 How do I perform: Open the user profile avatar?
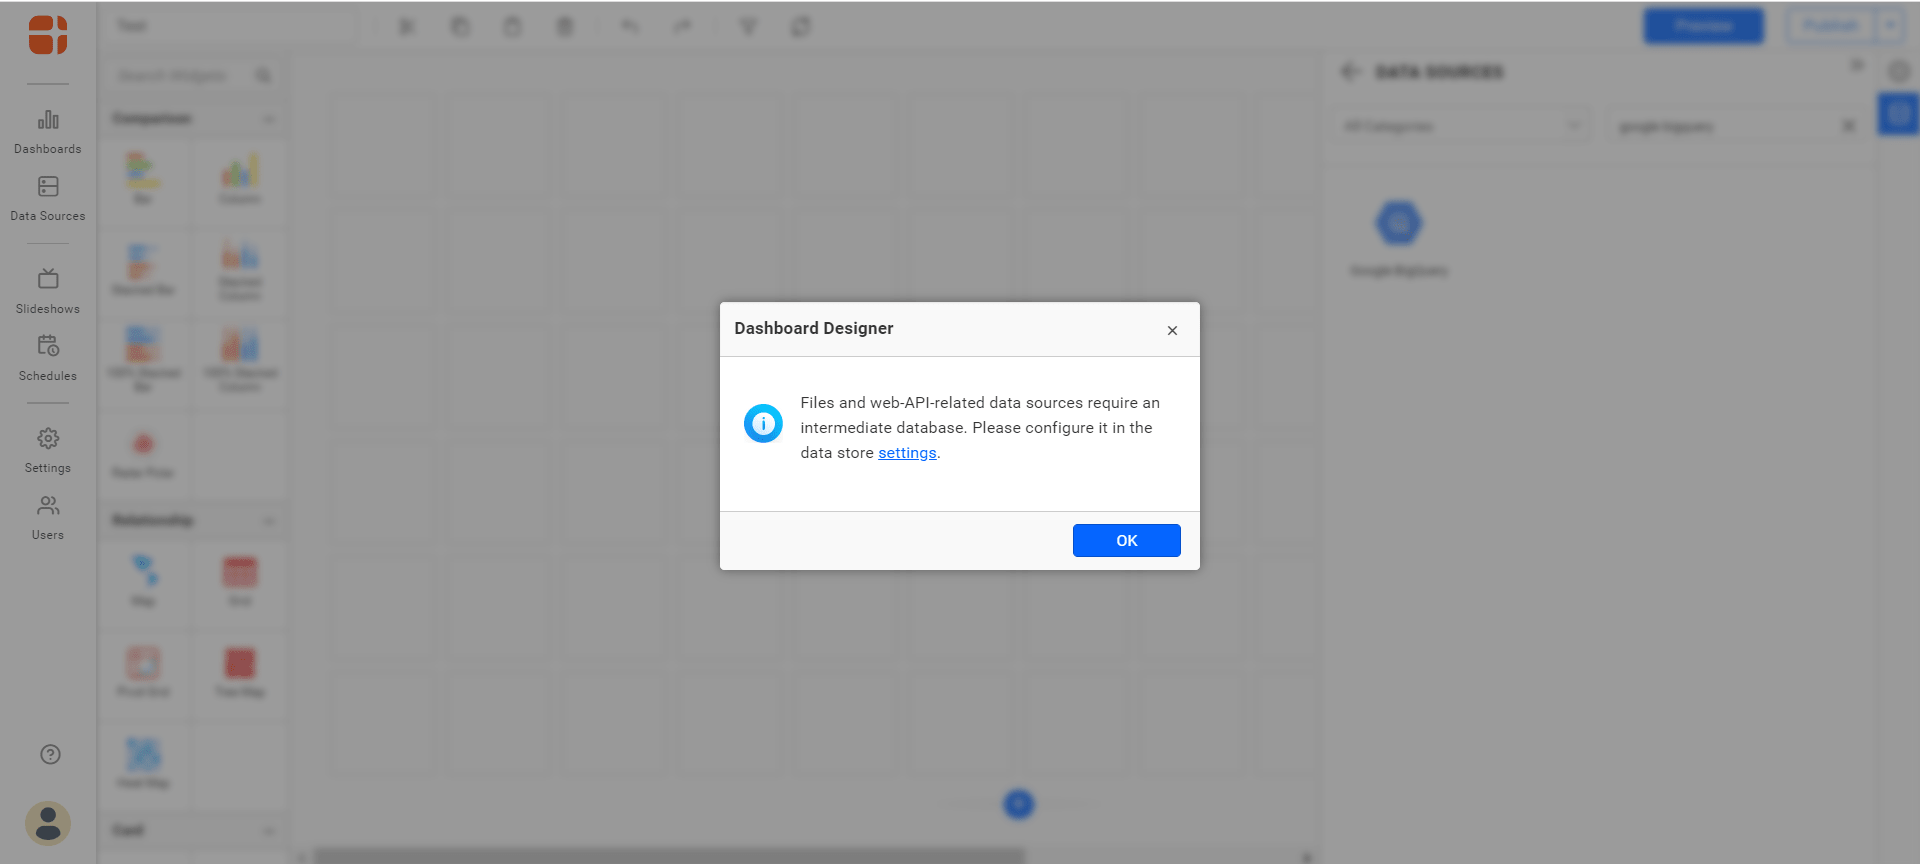[48, 823]
